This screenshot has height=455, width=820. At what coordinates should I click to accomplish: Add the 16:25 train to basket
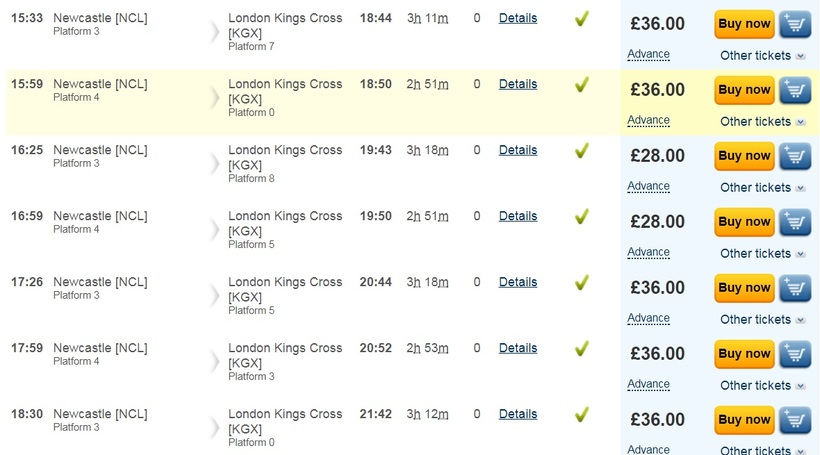795,156
